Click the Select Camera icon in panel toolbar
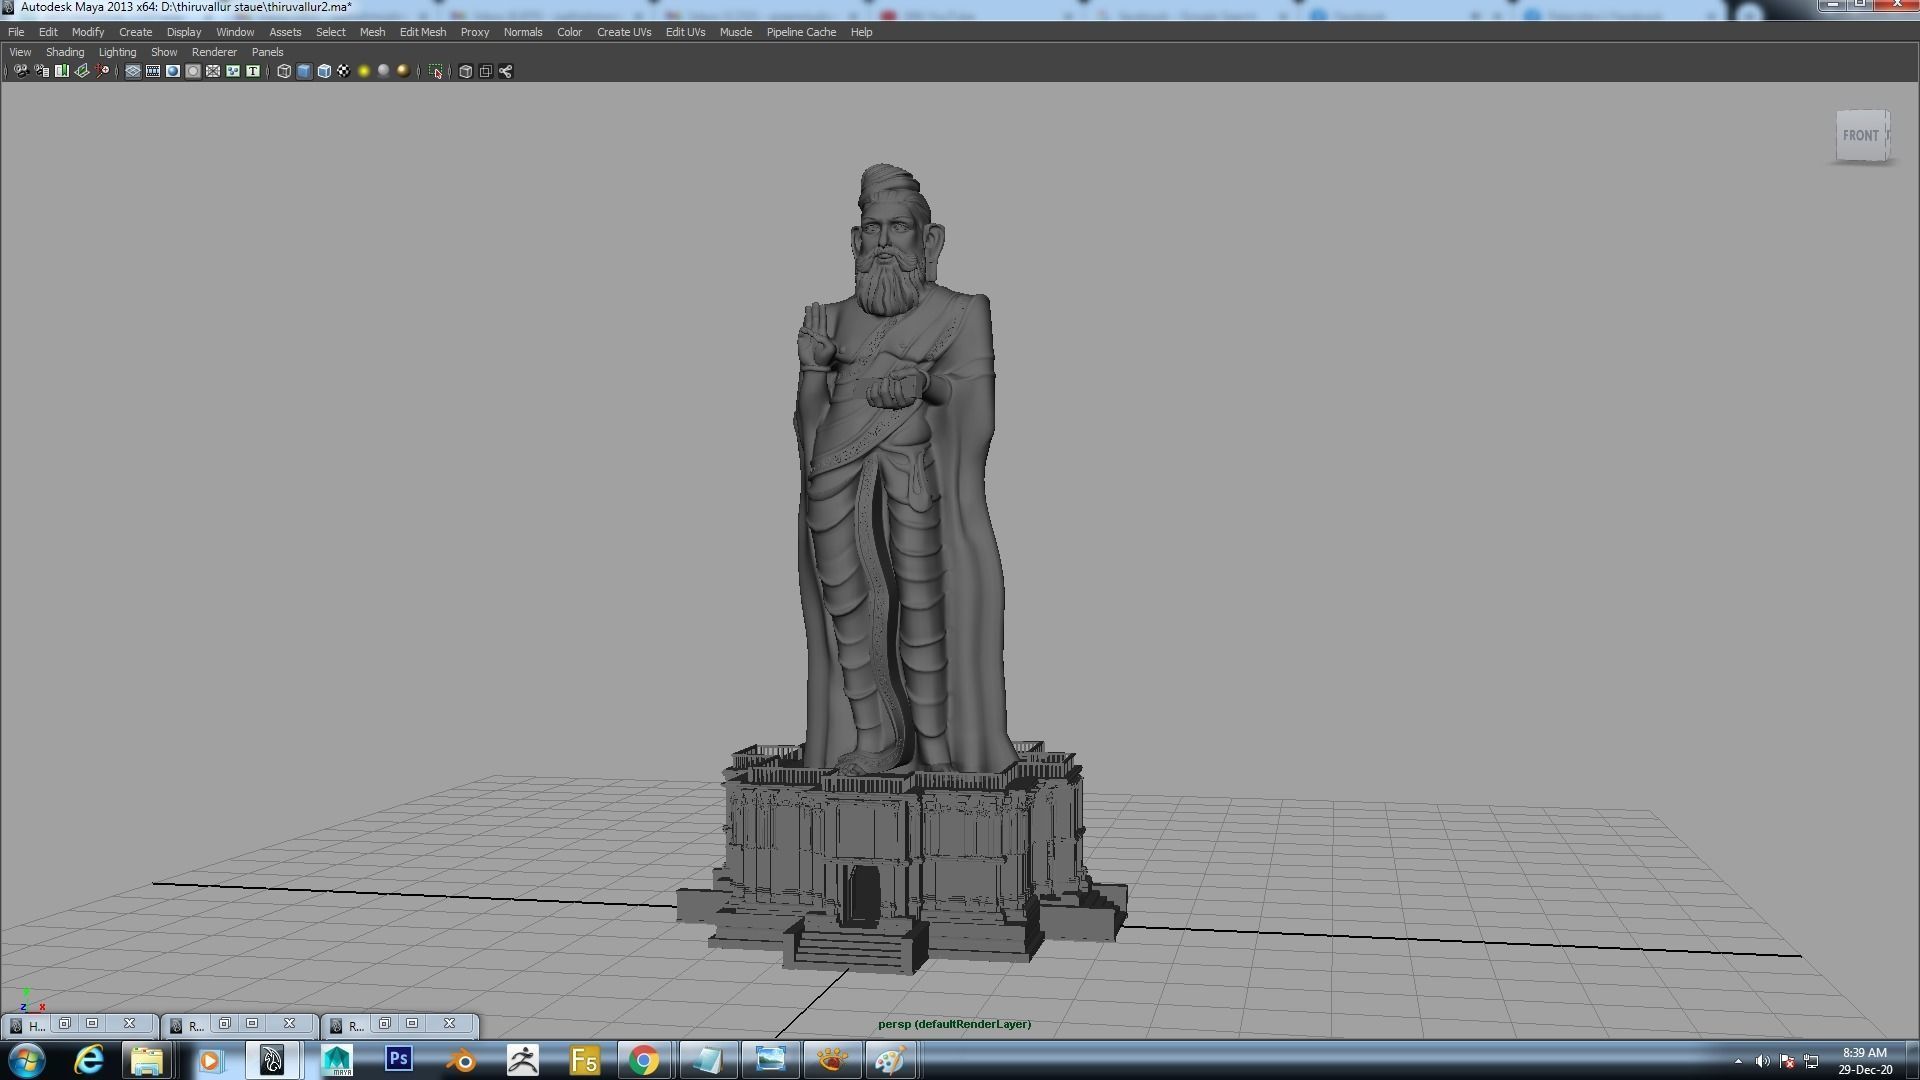This screenshot has width=1920, height=1080. point(21,71)
